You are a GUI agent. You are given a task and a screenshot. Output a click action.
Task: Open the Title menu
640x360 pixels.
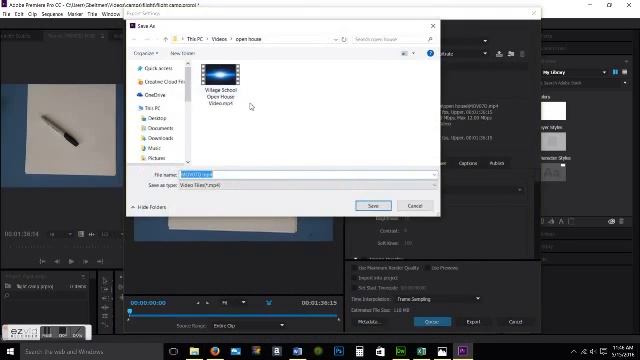(x=92, y=14)
